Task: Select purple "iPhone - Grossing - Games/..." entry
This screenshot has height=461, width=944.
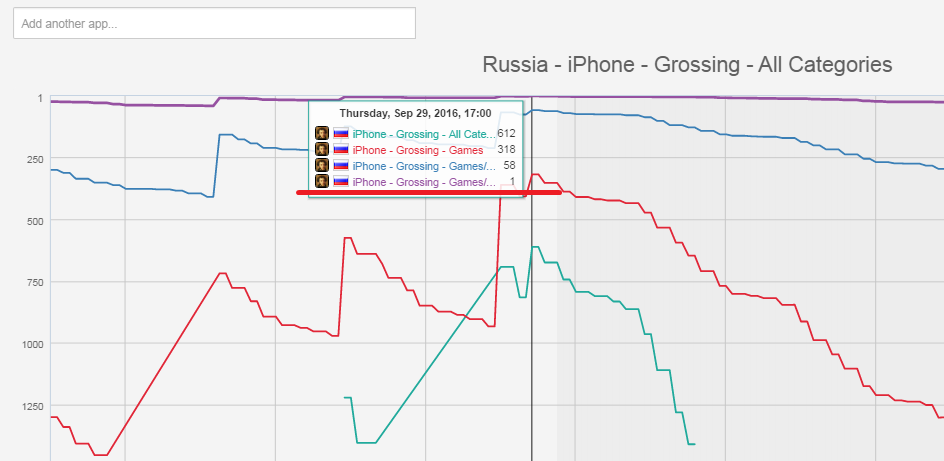Action: [x=424, y=182]
